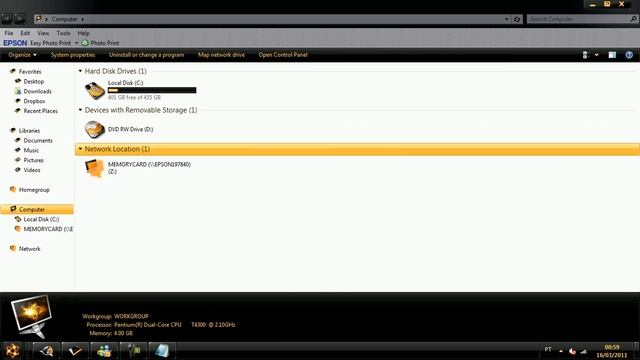Click the computer monitor icon in details pane
This screenshot has height=360, width=640.
tap(31, 317)
